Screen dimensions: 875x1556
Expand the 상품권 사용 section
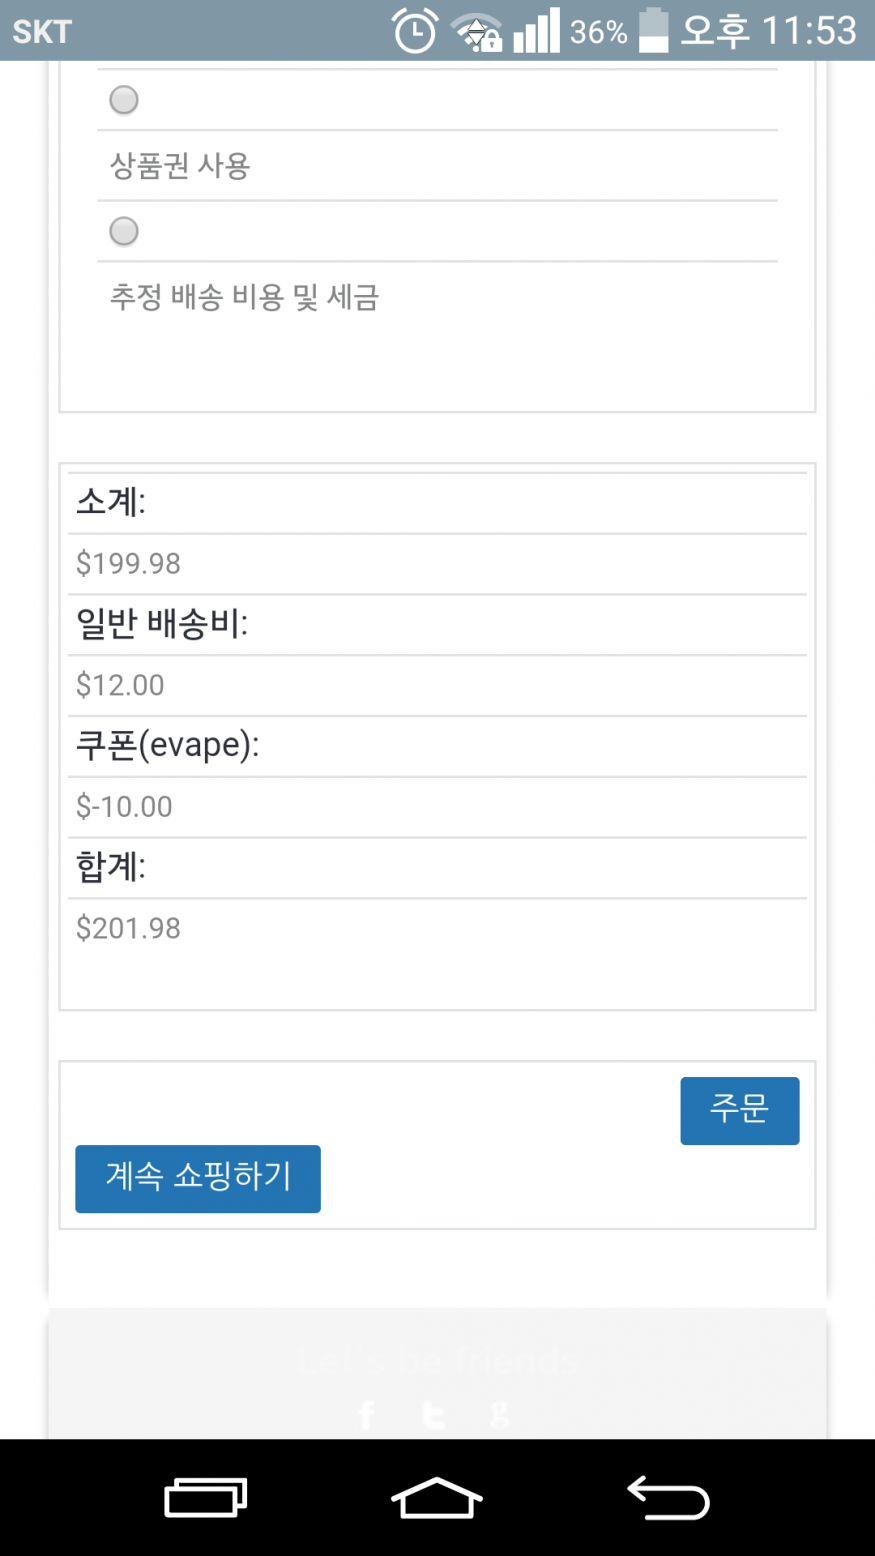coord(180,165)
